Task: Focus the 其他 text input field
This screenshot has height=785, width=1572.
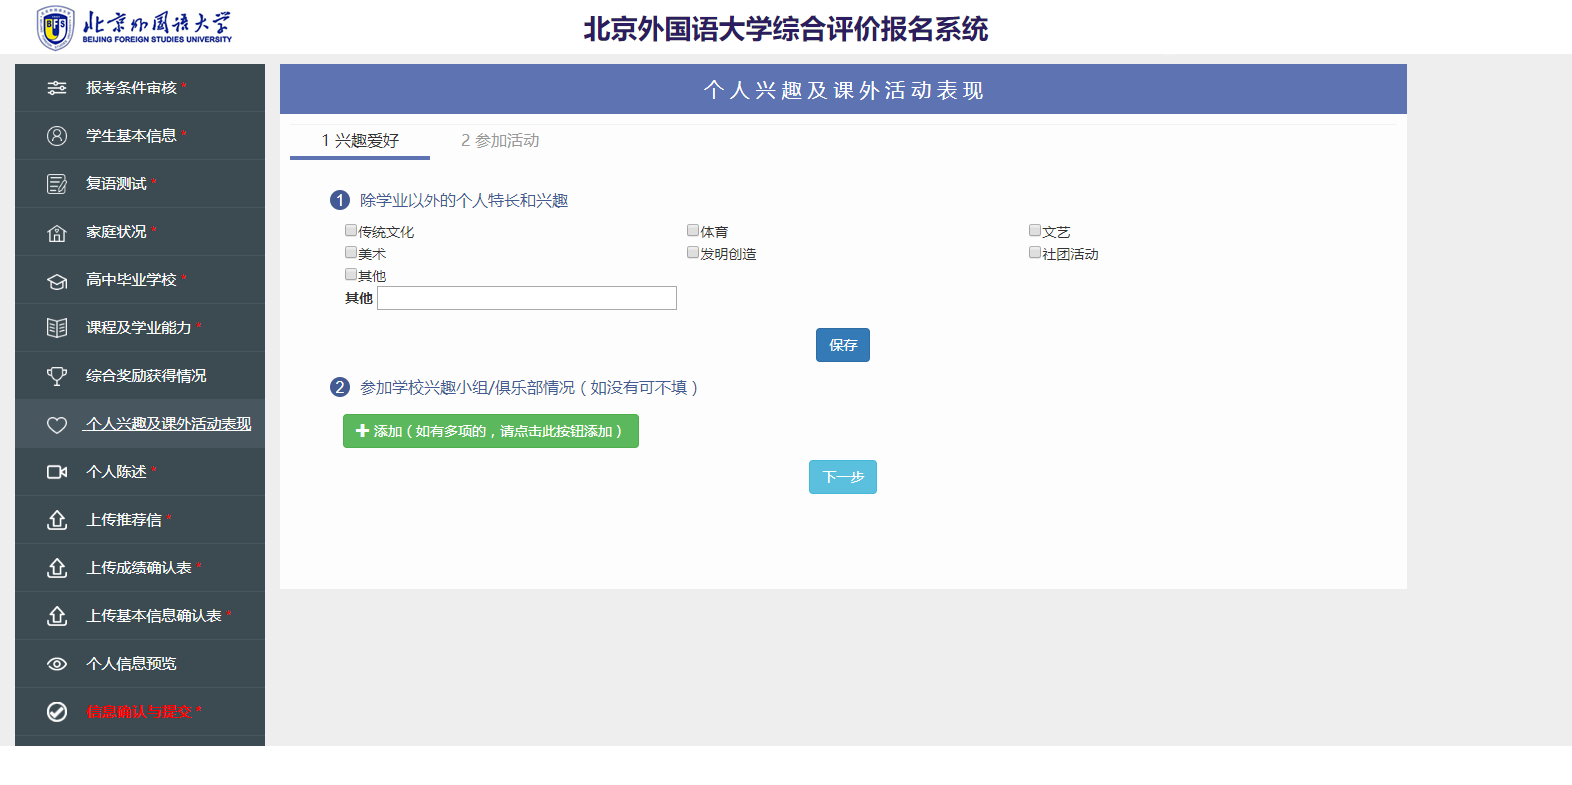Action: click(527, 298)
